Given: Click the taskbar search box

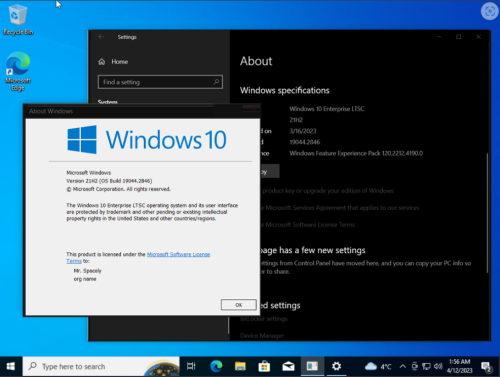Looking at the screenshot, I should pyautogui.click(x=101, y=366).
